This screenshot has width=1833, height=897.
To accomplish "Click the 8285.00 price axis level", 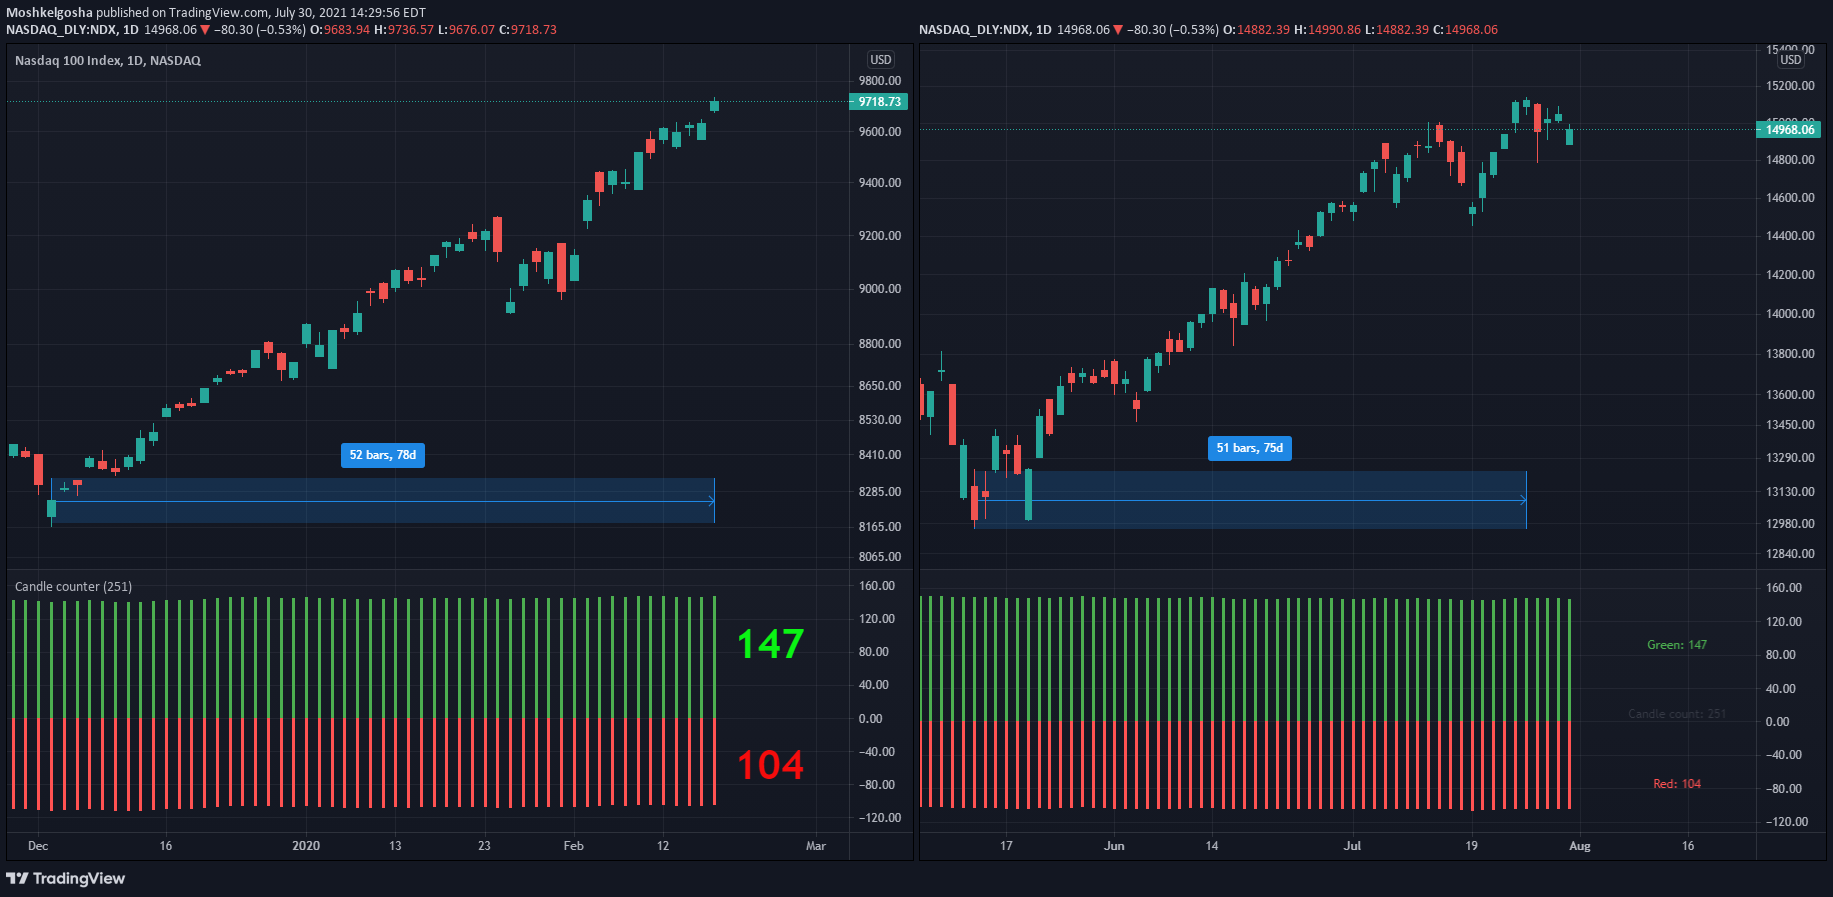I will pyautogui.click(x=880, y=492).
